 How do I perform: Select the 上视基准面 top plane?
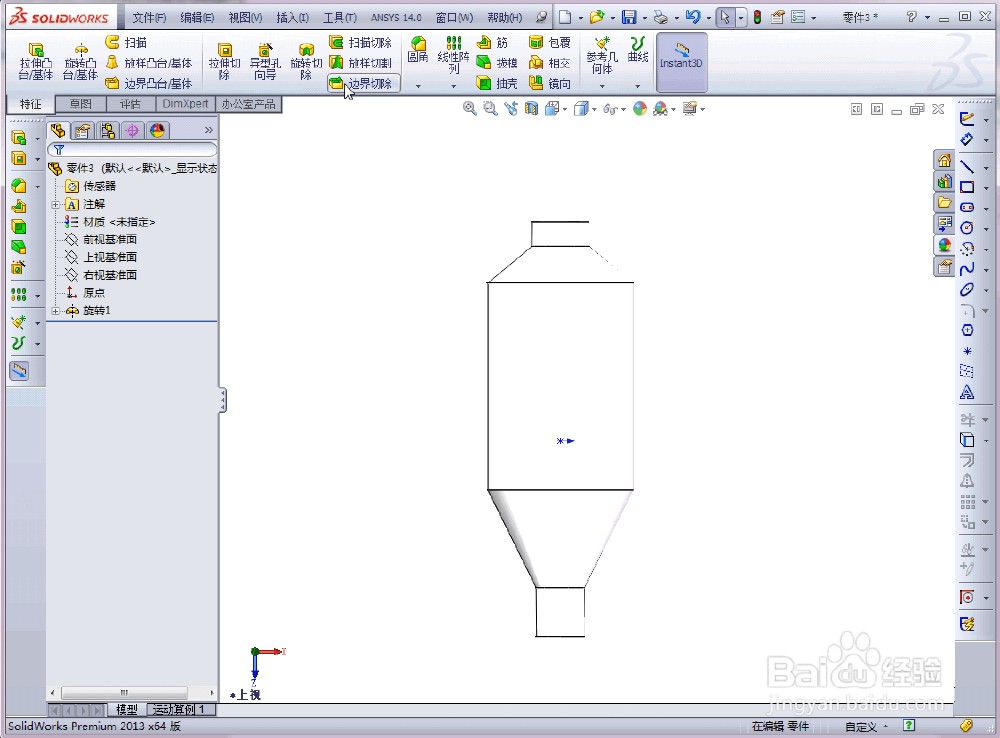click(101, 257)
